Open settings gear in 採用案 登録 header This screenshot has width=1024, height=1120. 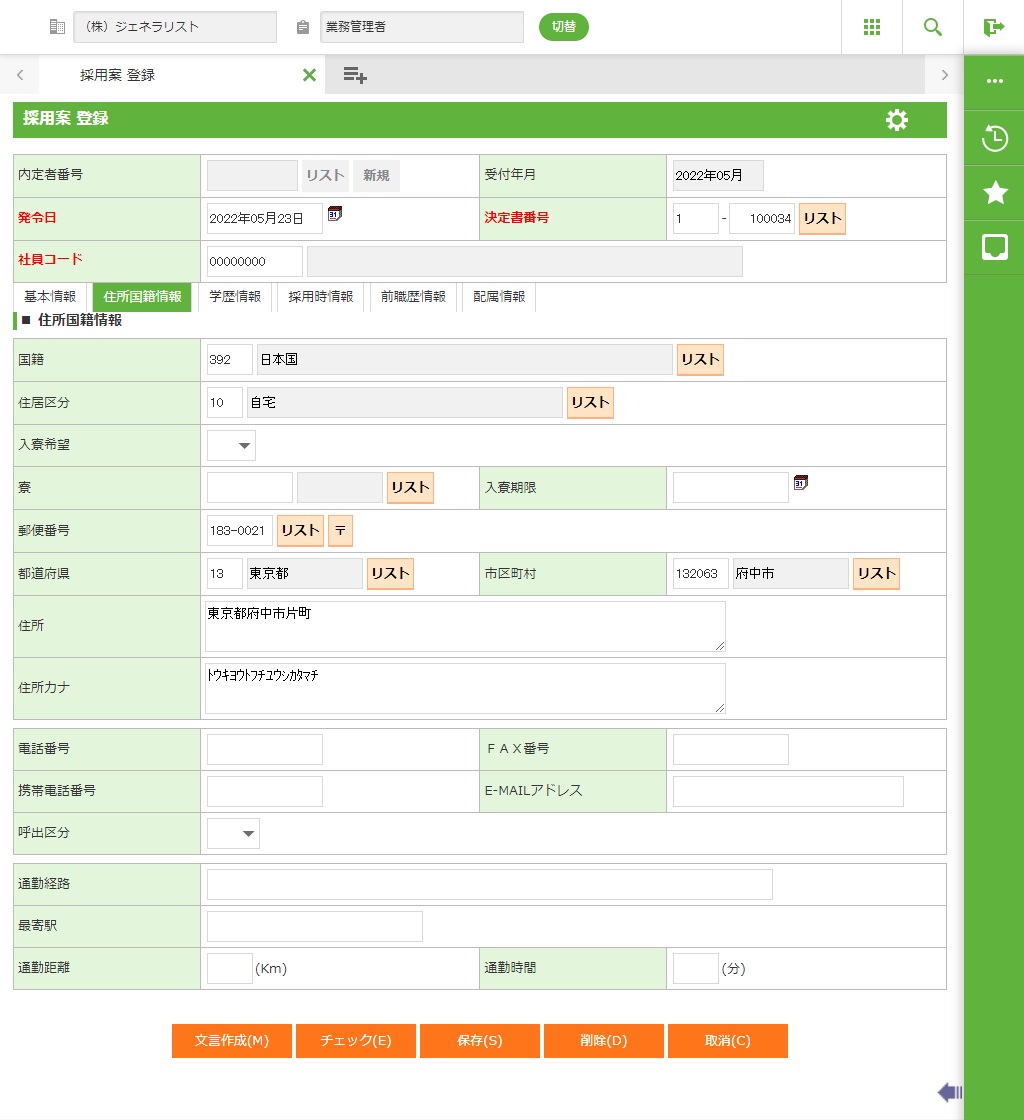click(897, 120)
